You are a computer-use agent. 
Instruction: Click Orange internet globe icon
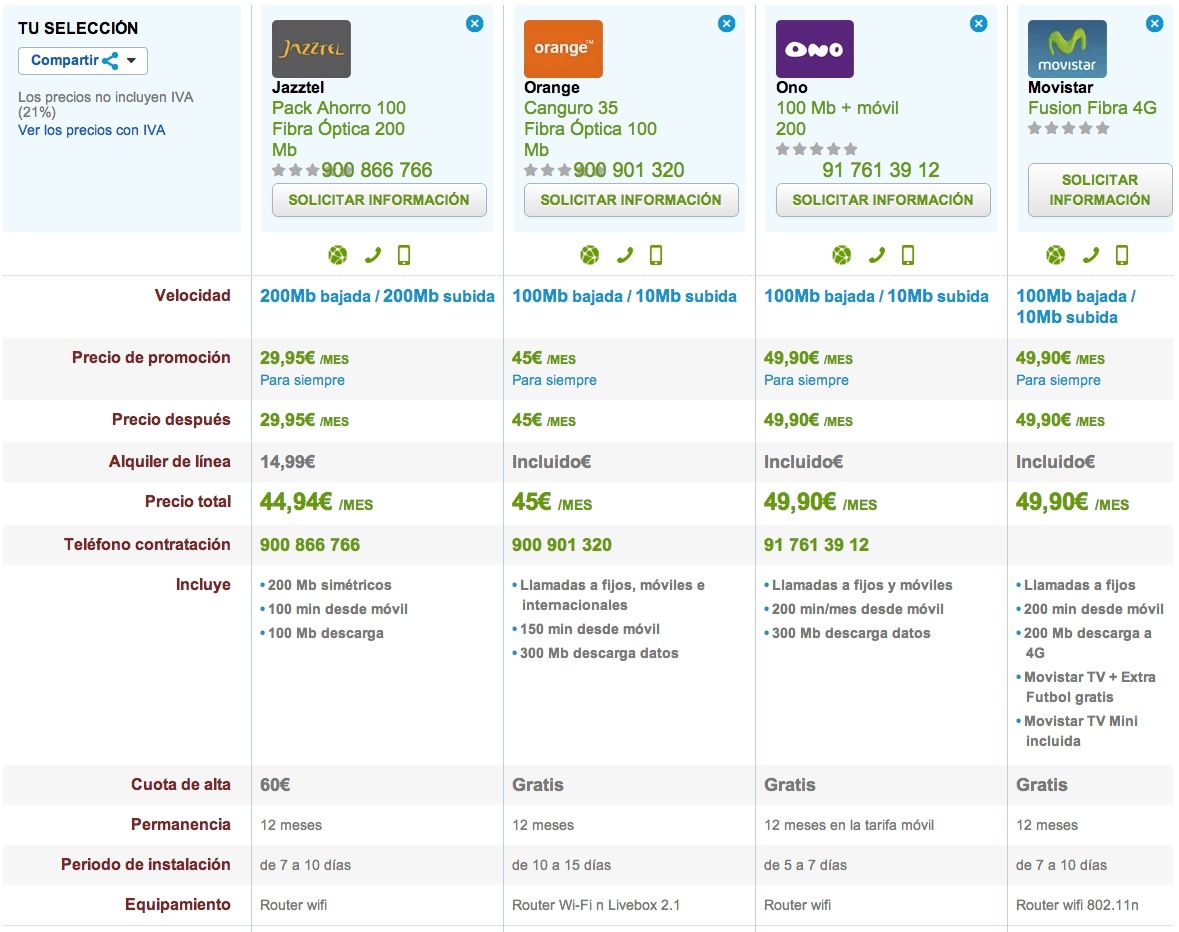pos(590,256)
